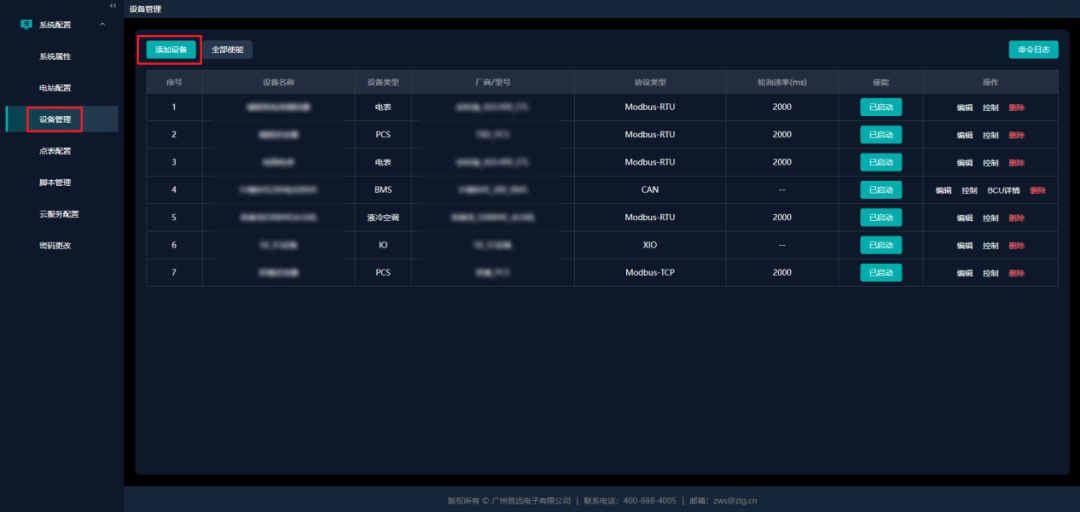
Task: Toggle 已启动 for device row 2
Action: click(880, 134)
